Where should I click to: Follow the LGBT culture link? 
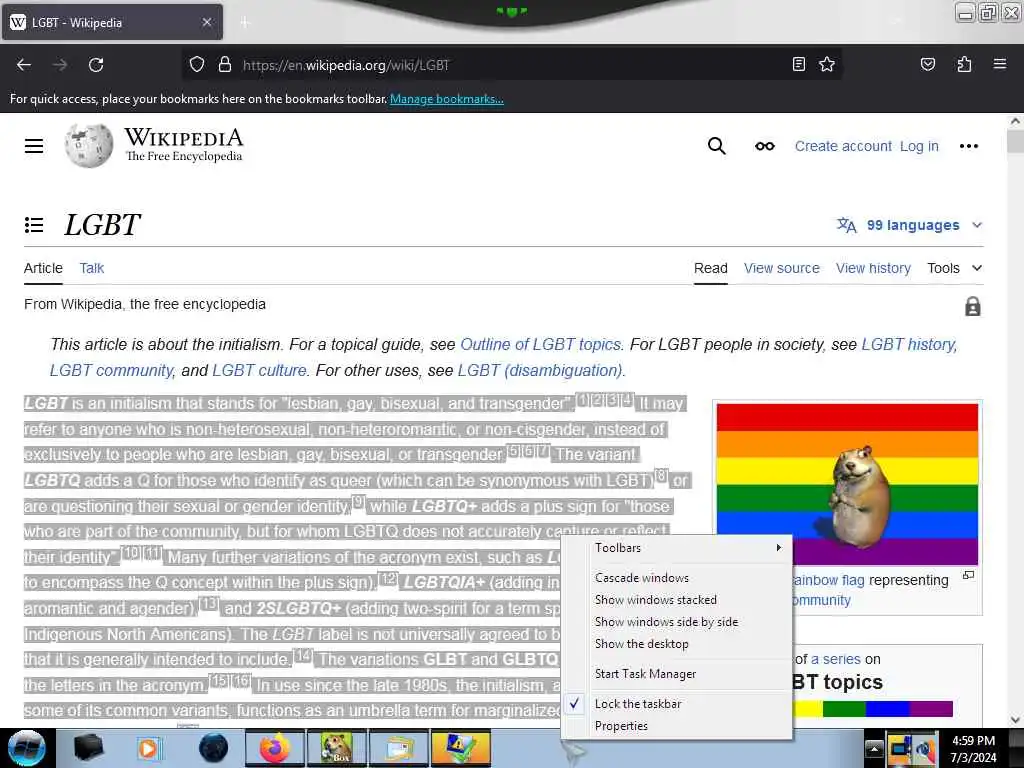coord(259,370)
